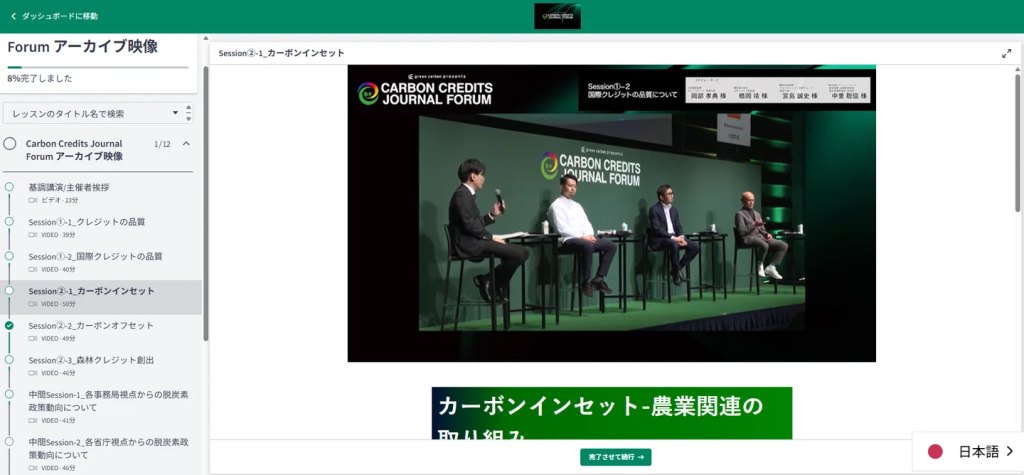Image resolution: width=1024 pixels, height=475 pixels.
Task: Go to ダッシュボードに移動 link
Action: tap(60, 16)
